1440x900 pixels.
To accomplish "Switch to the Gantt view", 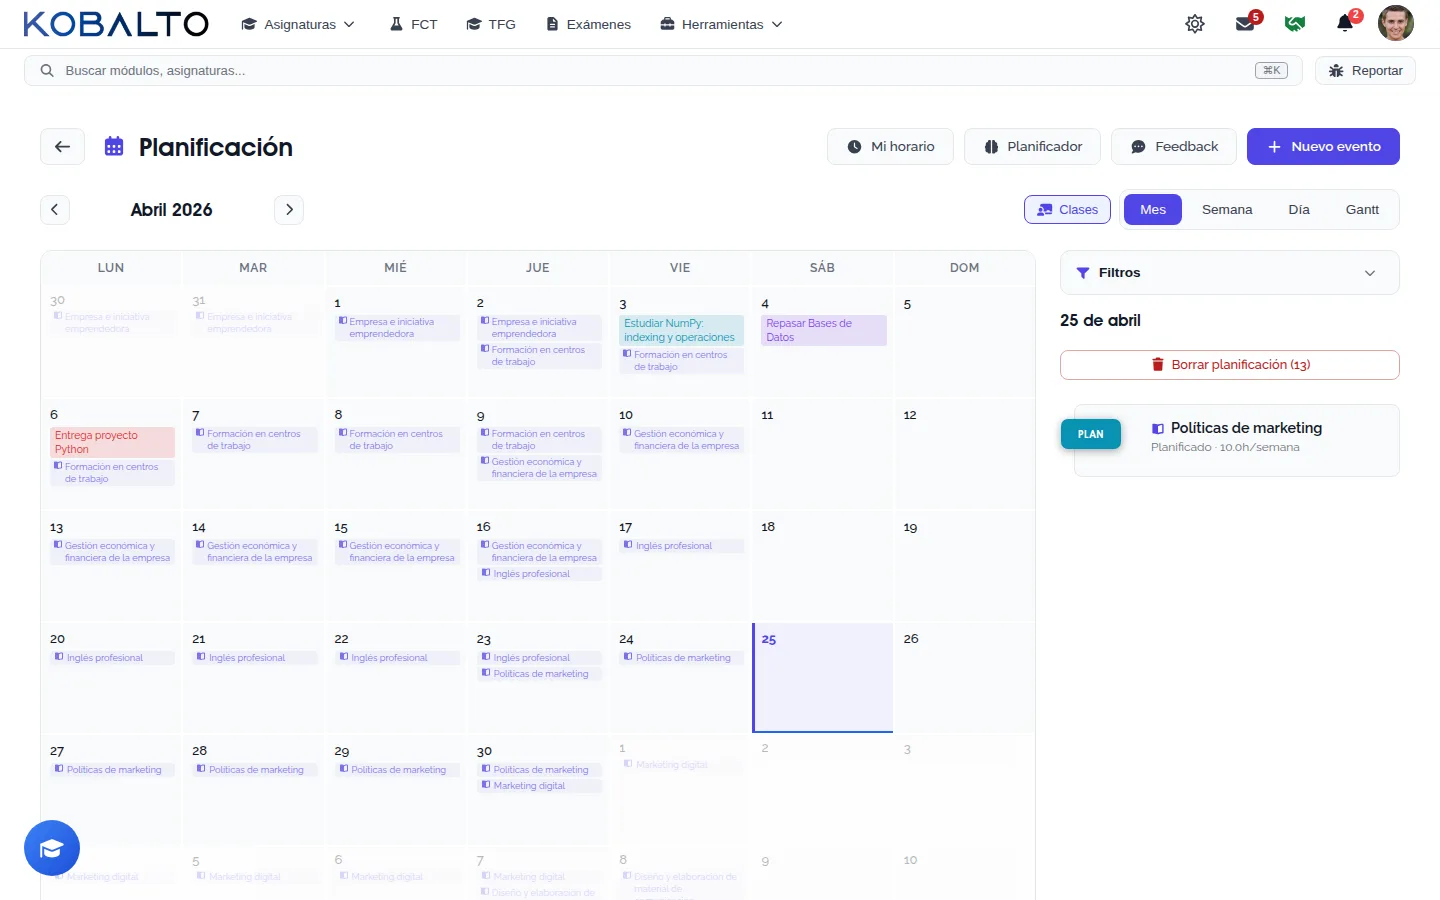I will coord(1362,209).
